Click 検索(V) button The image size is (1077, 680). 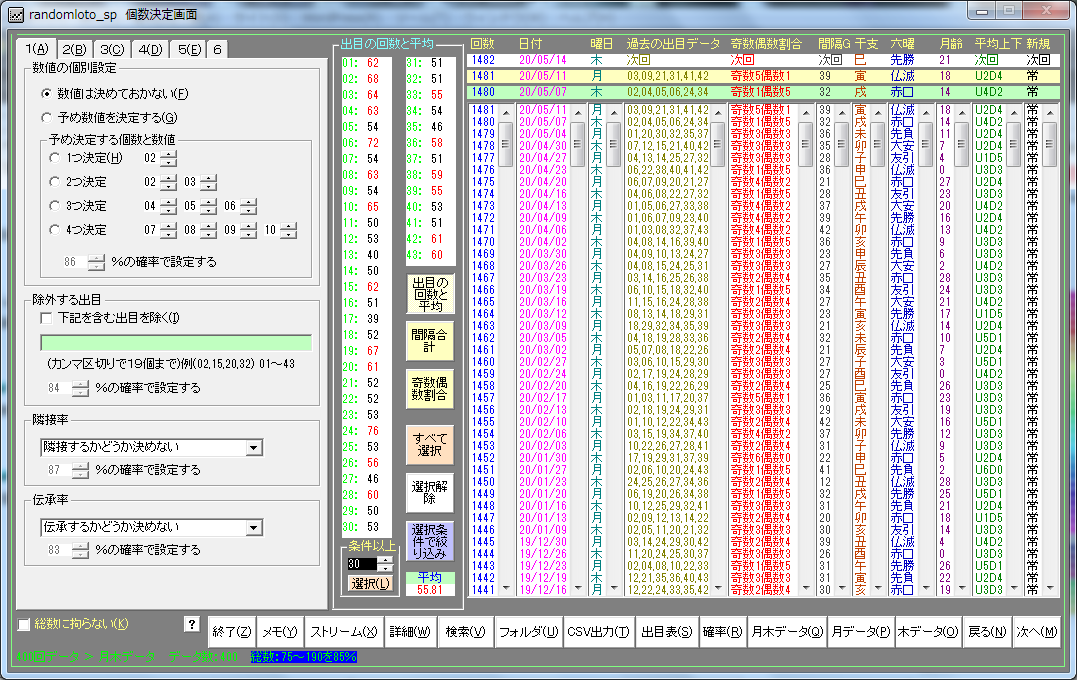(465, 632)
